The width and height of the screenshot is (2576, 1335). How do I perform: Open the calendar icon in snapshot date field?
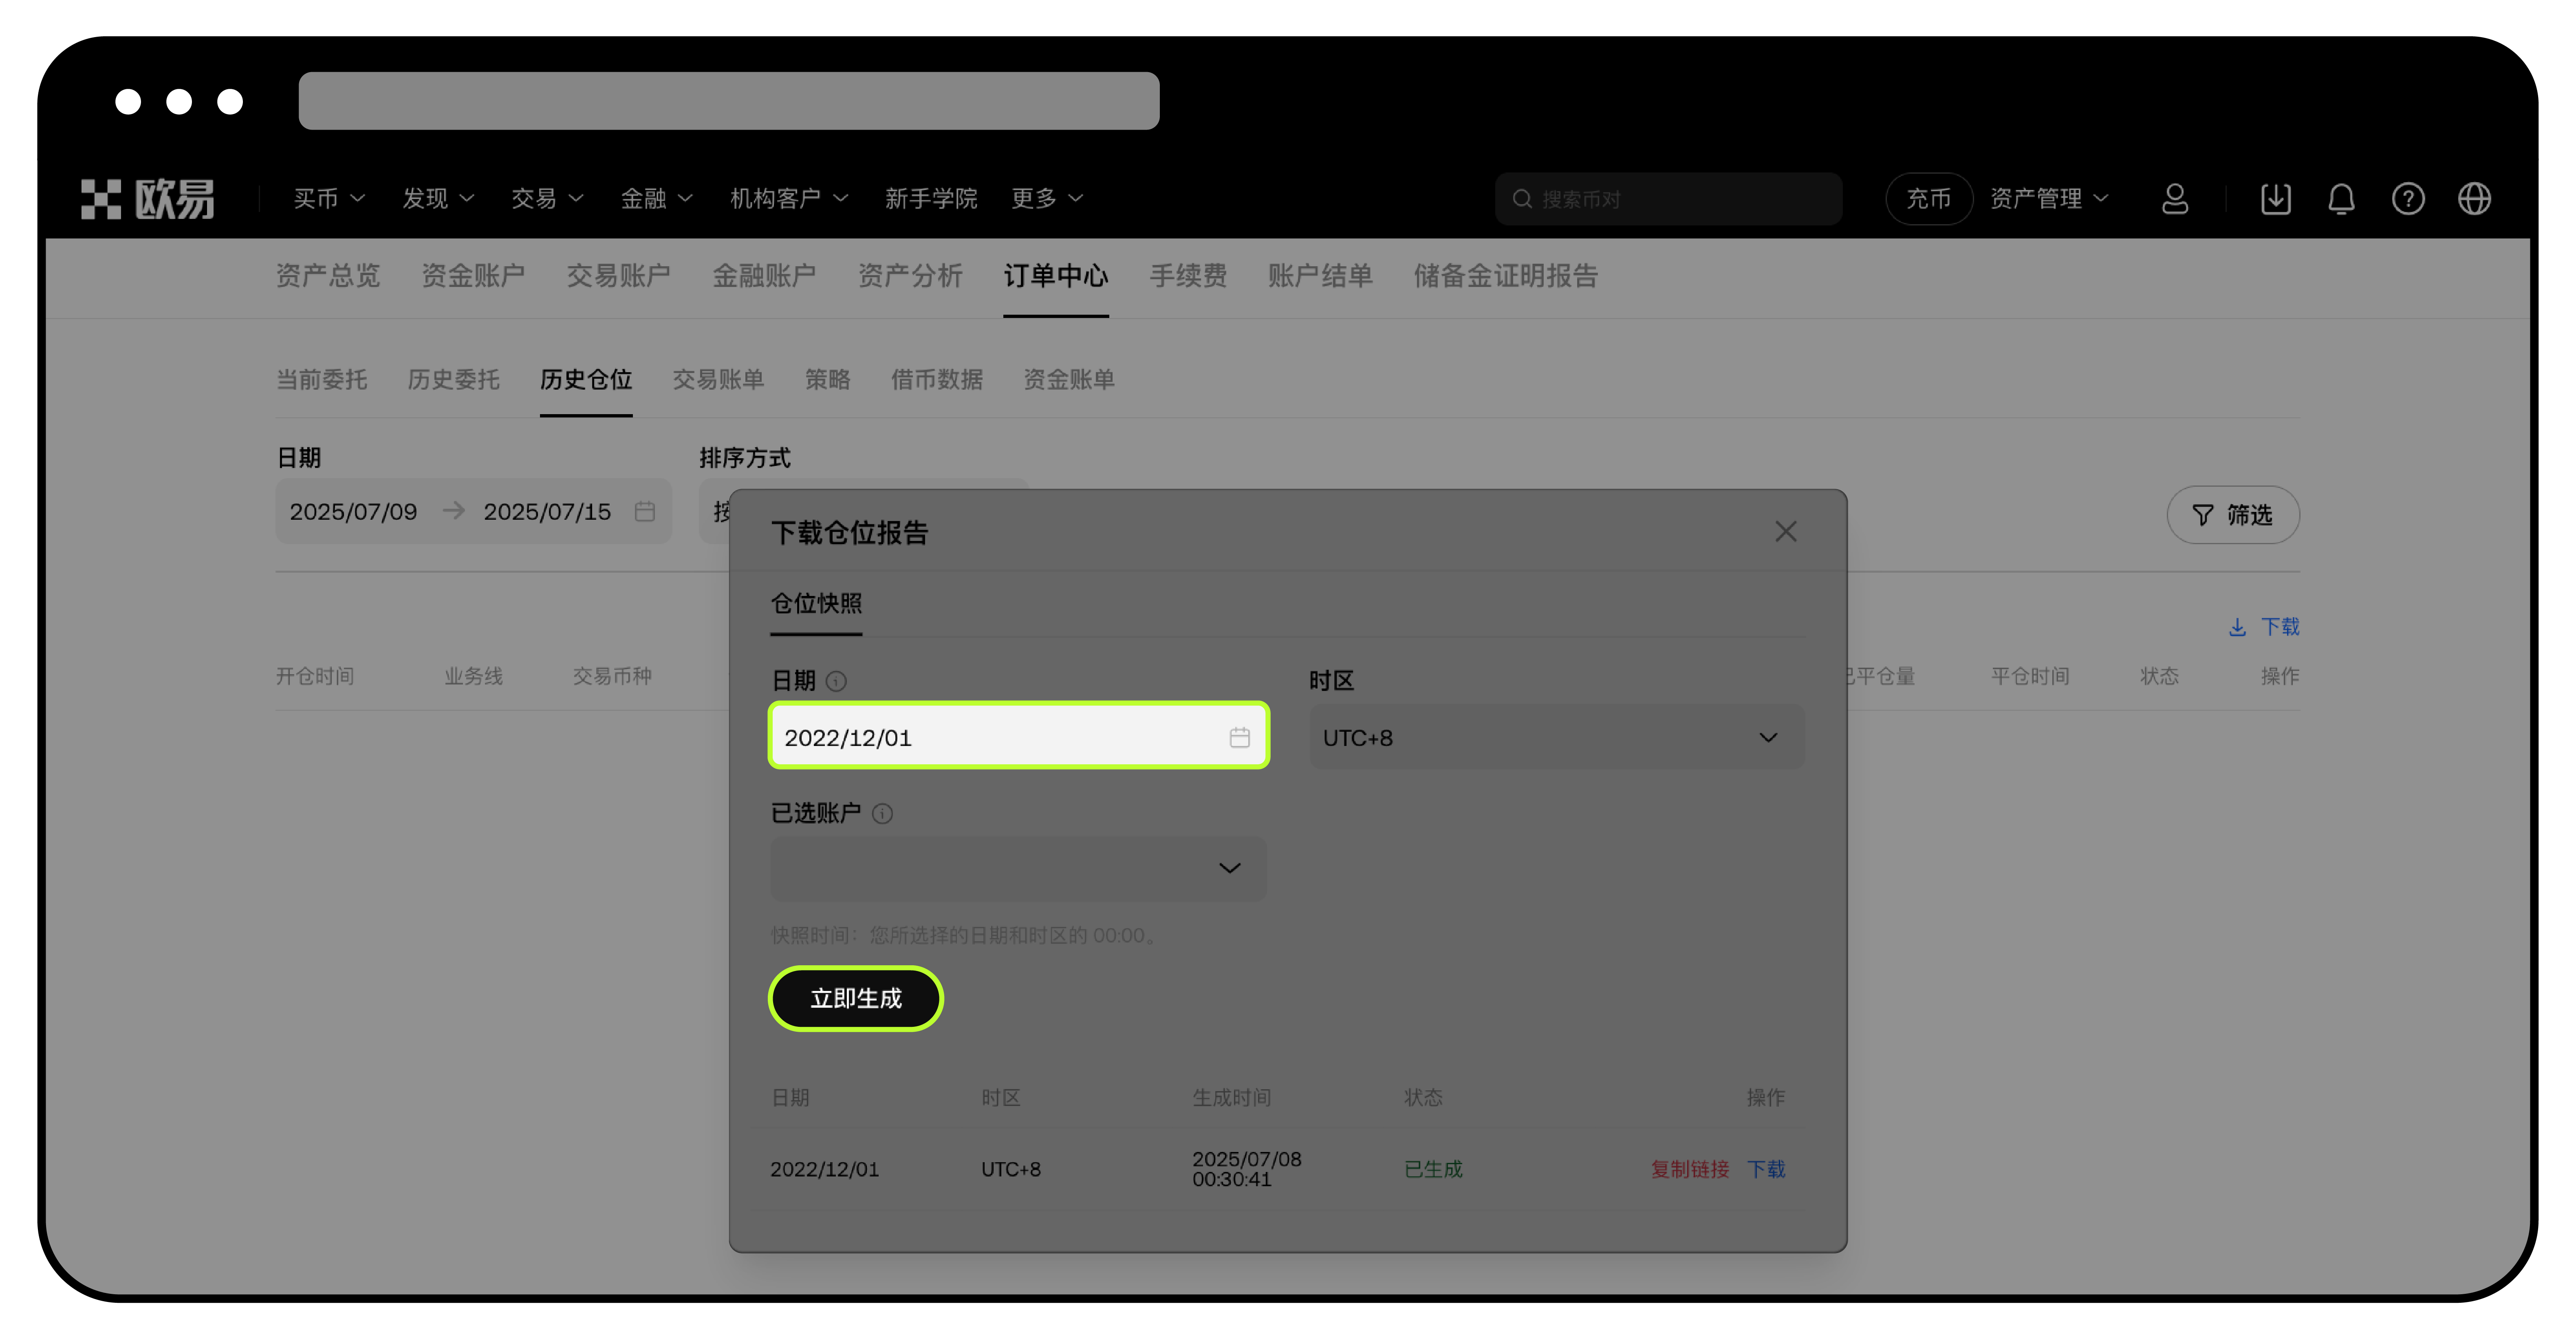pos(1240,737)
